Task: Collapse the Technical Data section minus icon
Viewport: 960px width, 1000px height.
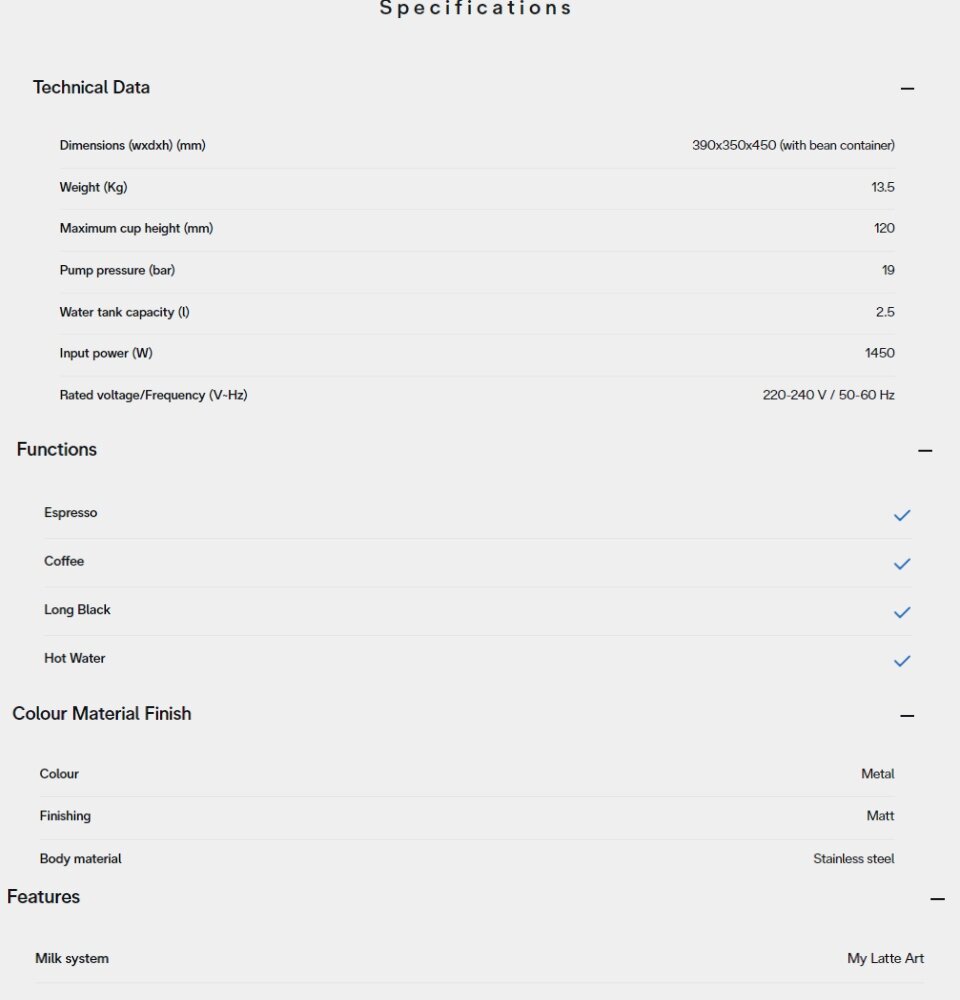Action: 907,89
